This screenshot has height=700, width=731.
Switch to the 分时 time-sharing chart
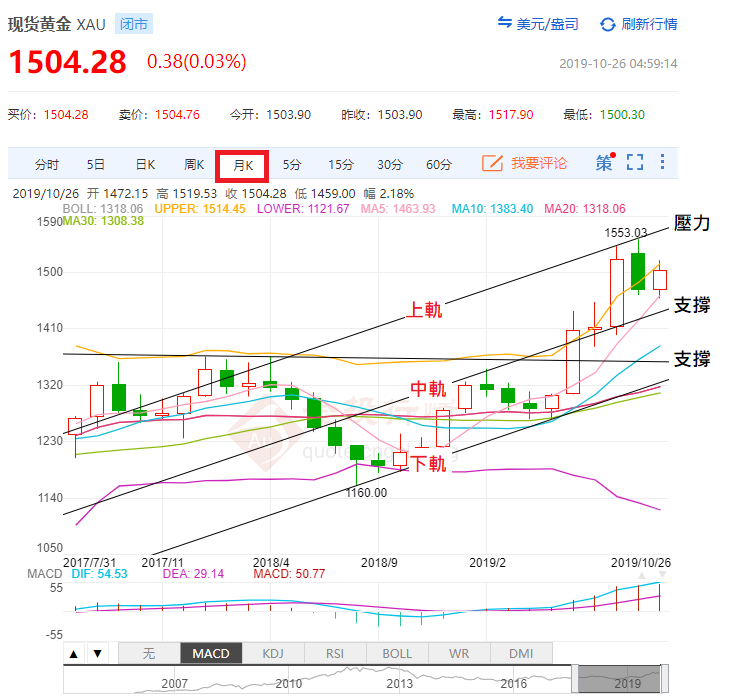47,164
